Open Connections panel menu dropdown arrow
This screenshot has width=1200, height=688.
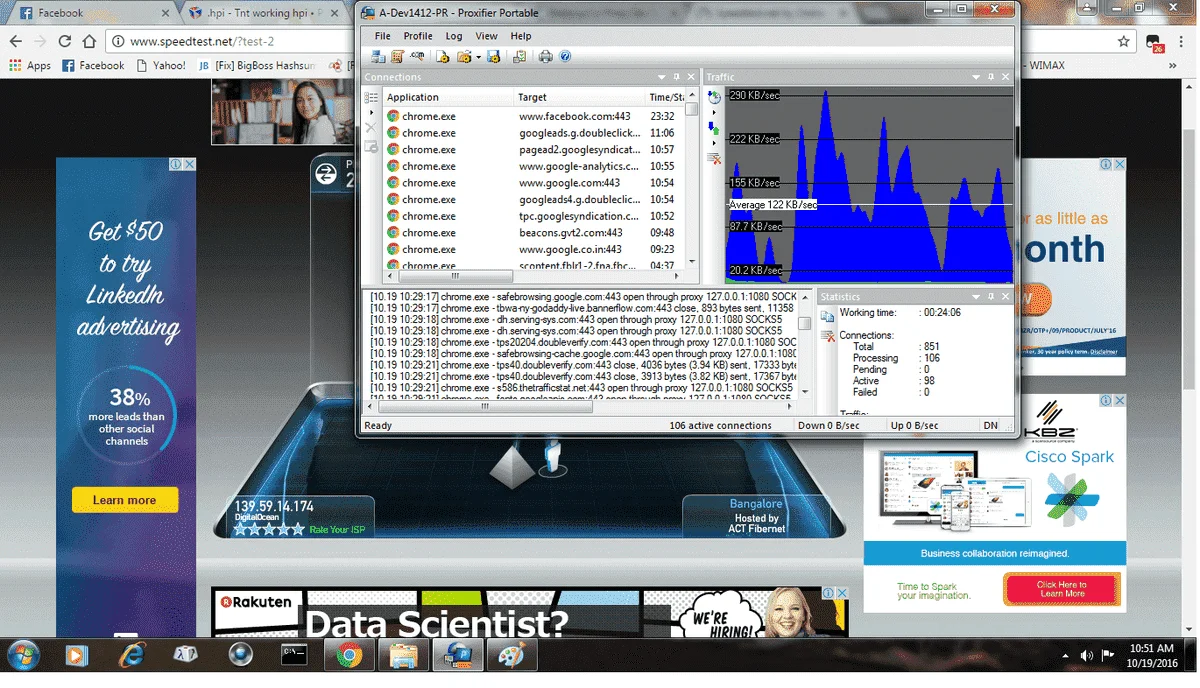[662, 77]
